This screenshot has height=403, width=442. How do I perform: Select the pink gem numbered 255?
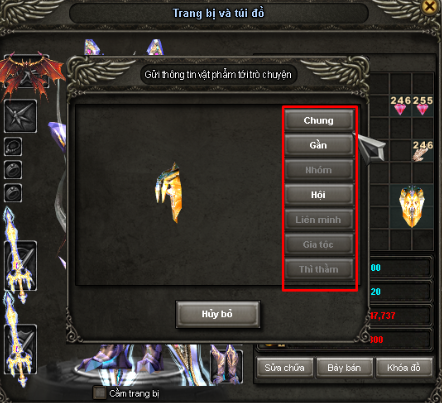pos(423,105)
